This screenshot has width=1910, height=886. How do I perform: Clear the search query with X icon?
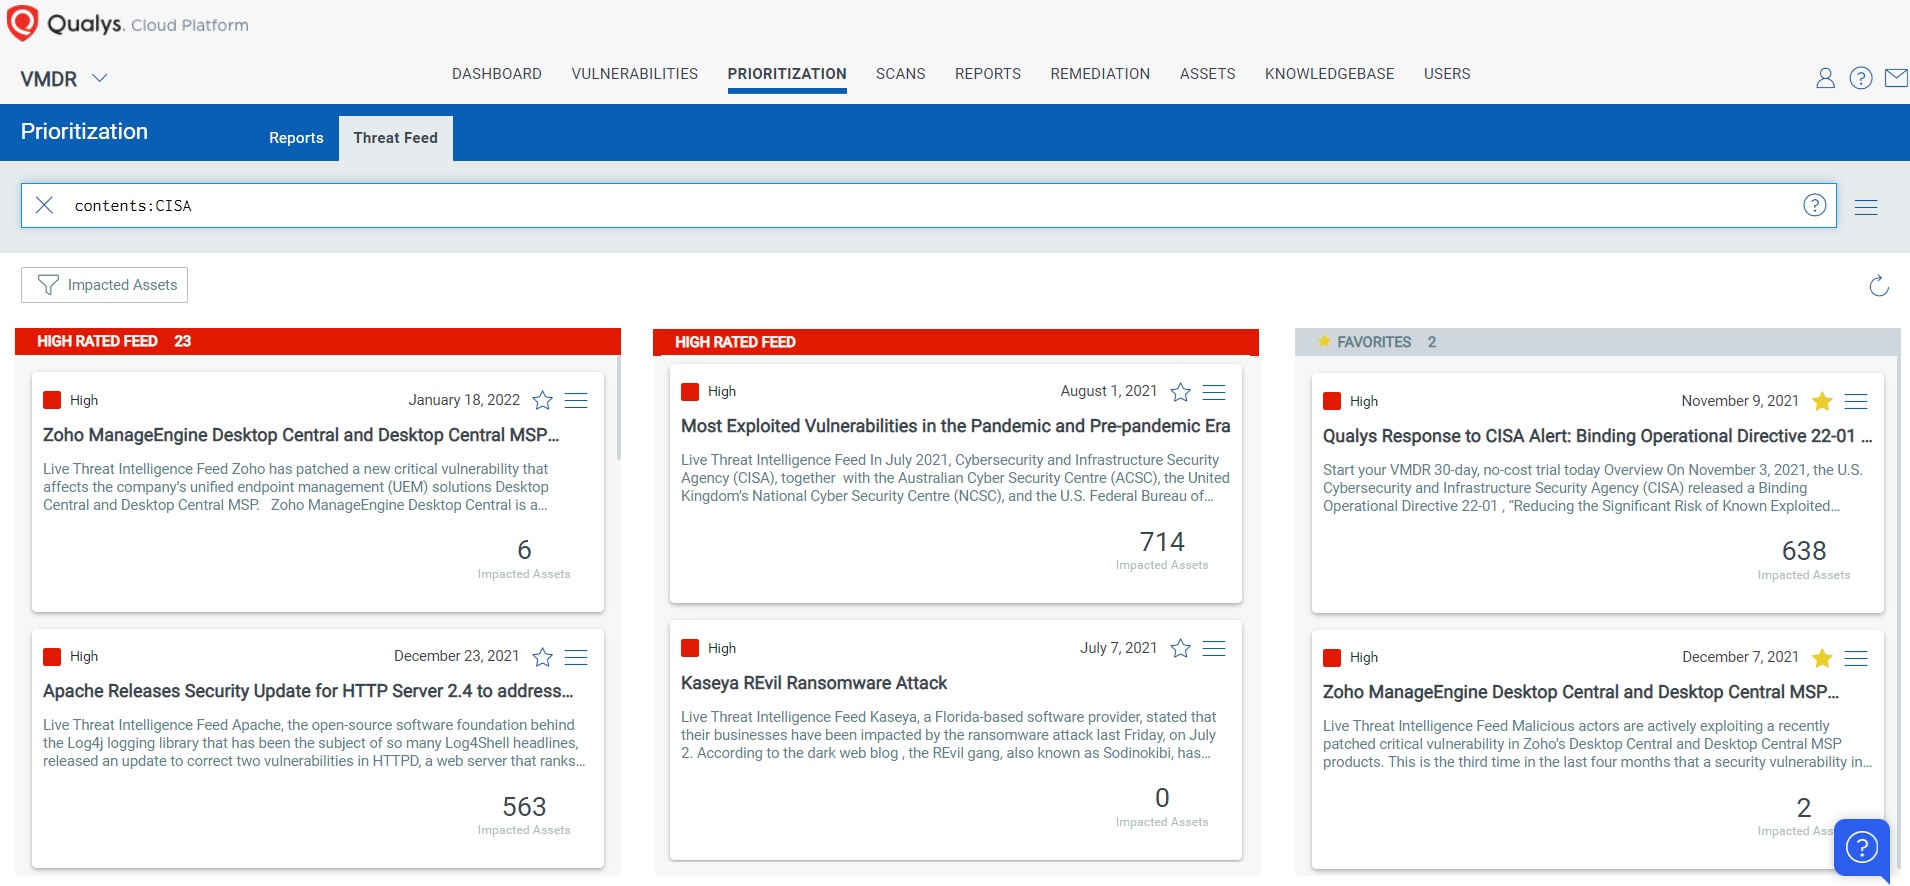44,205
